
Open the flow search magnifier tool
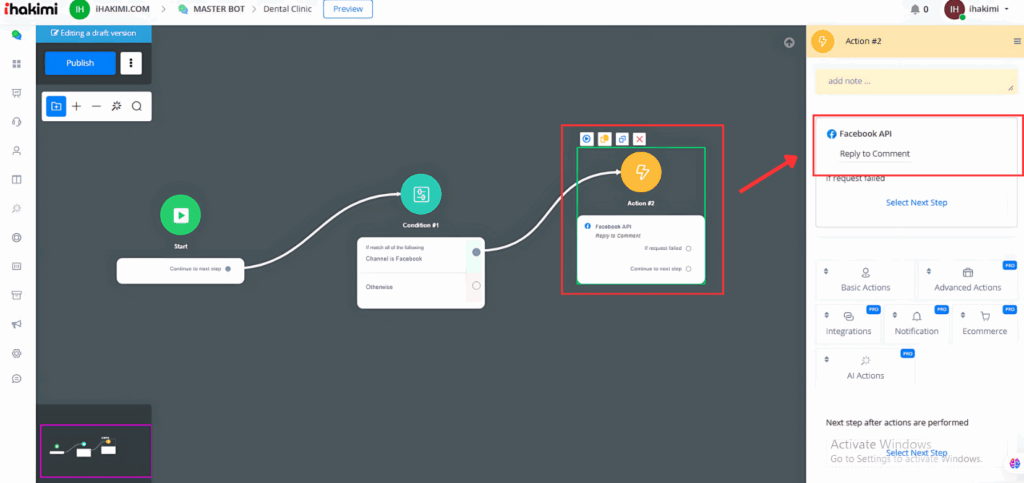coord(137,106)
